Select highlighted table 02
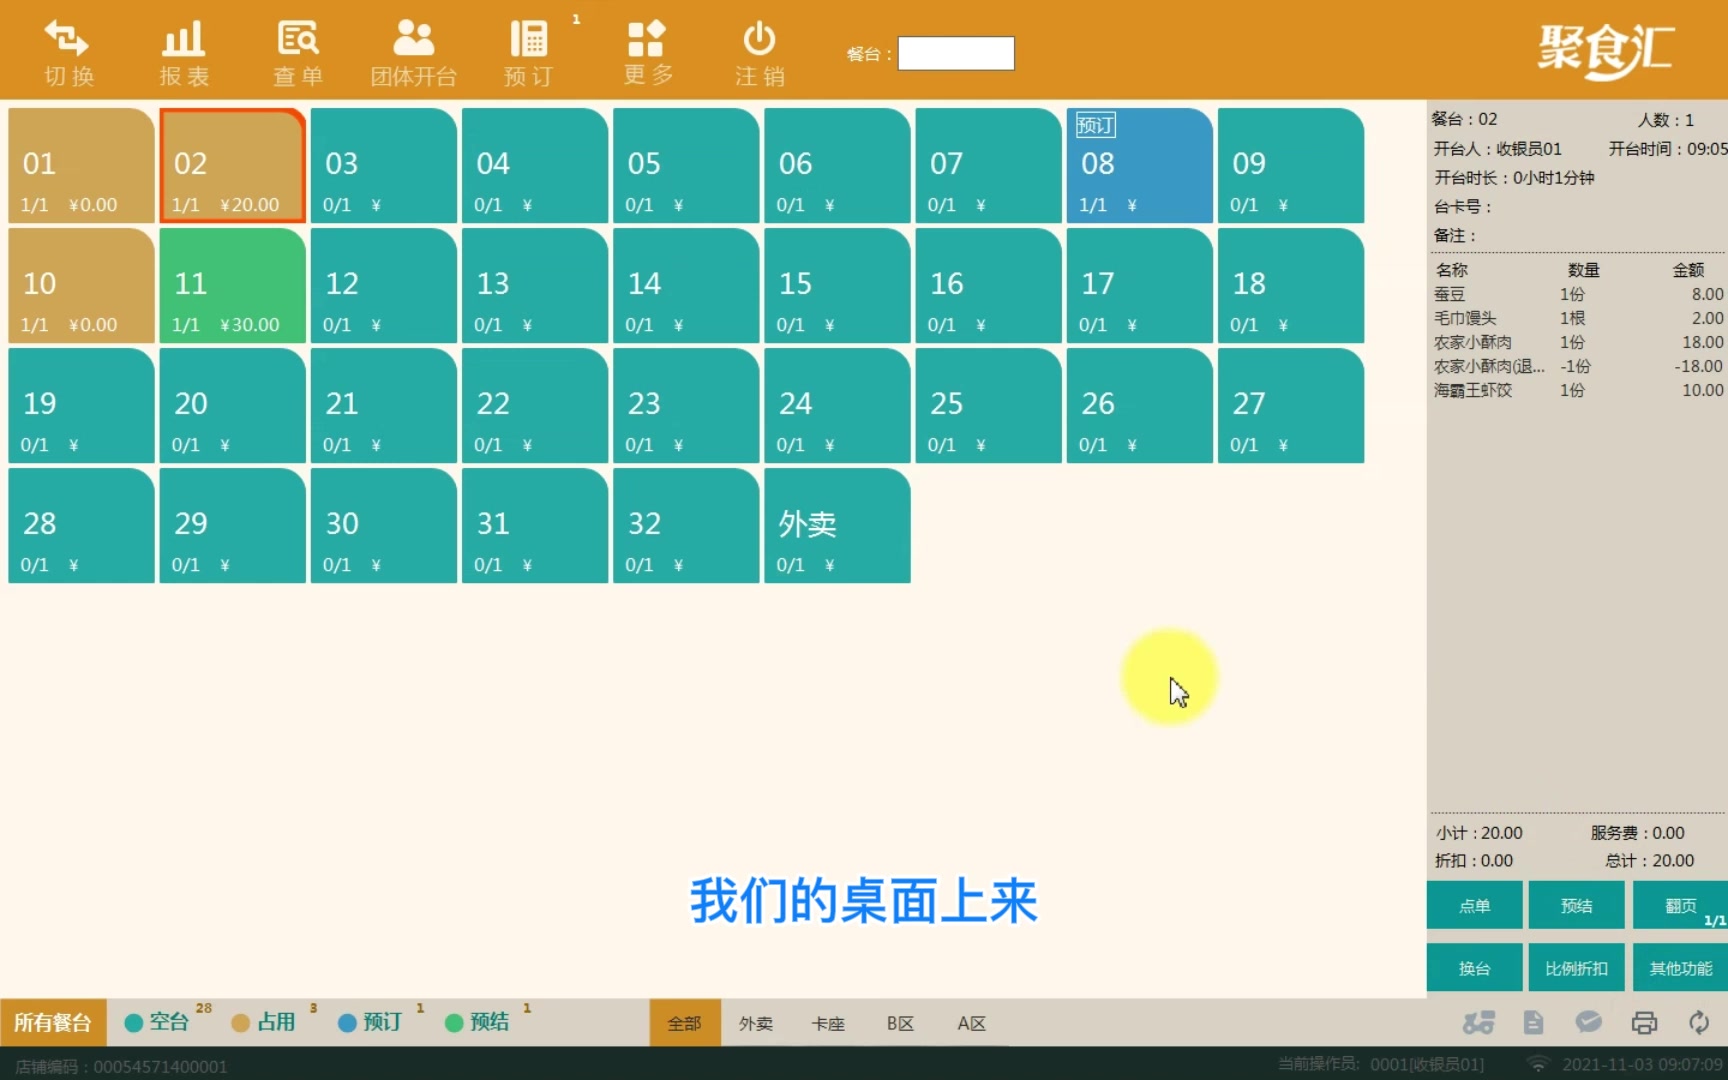Viewport: 1728px width, 1080px height. click(x=233, y=165)
